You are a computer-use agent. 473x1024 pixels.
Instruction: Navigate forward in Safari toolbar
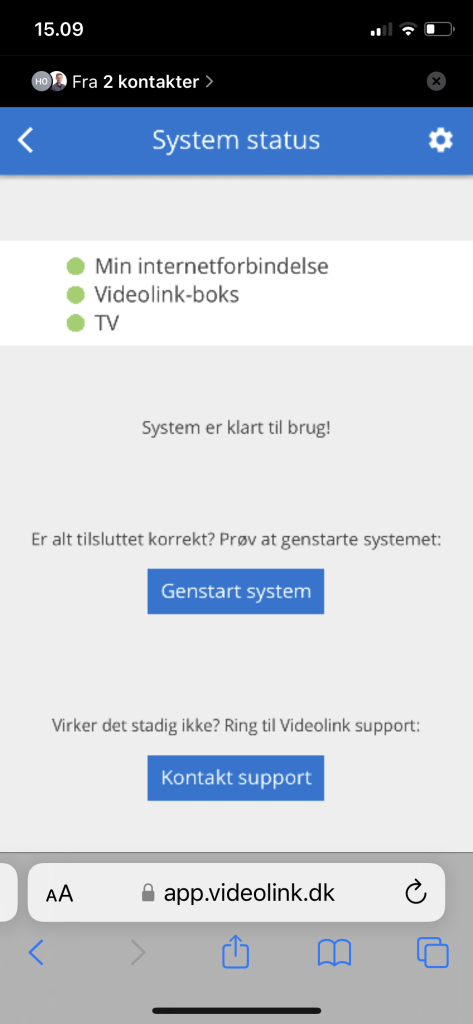pos(137,953)
